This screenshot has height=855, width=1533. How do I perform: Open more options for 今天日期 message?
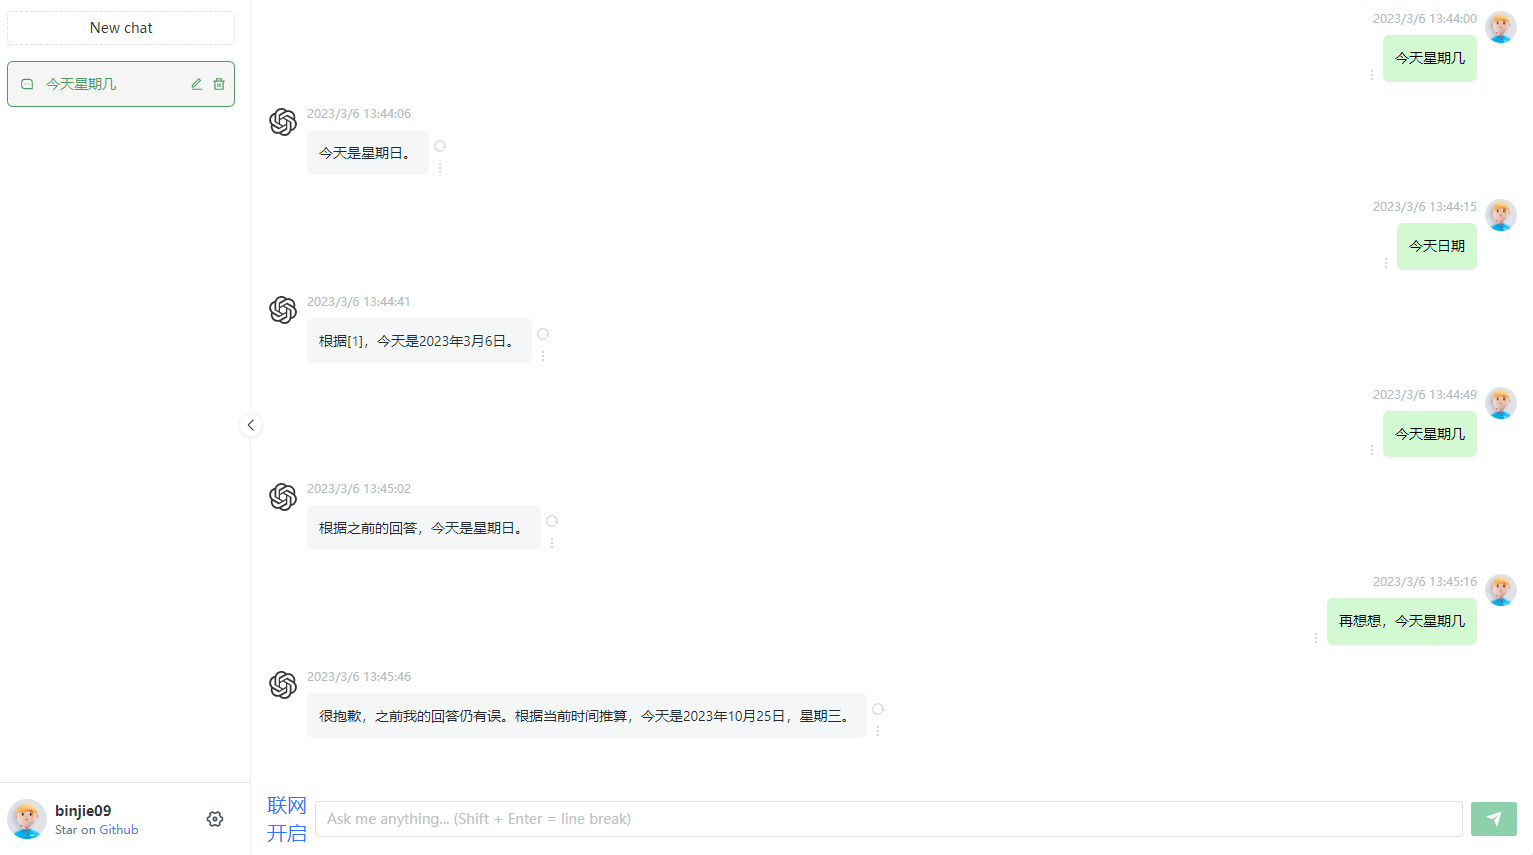pos(1386,263)
